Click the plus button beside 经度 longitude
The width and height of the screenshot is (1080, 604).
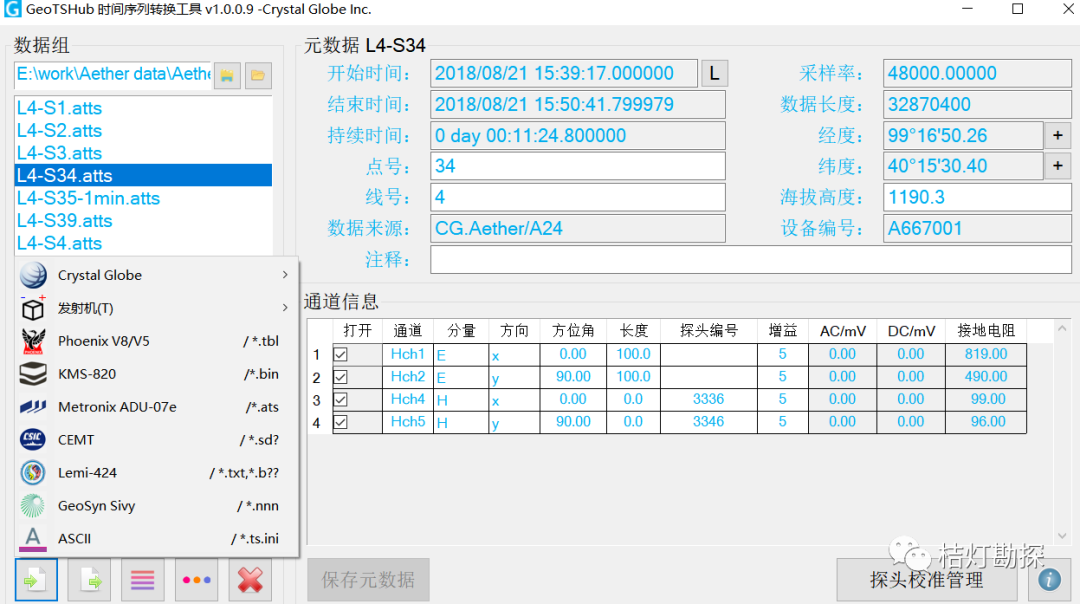pos(1058,136)
